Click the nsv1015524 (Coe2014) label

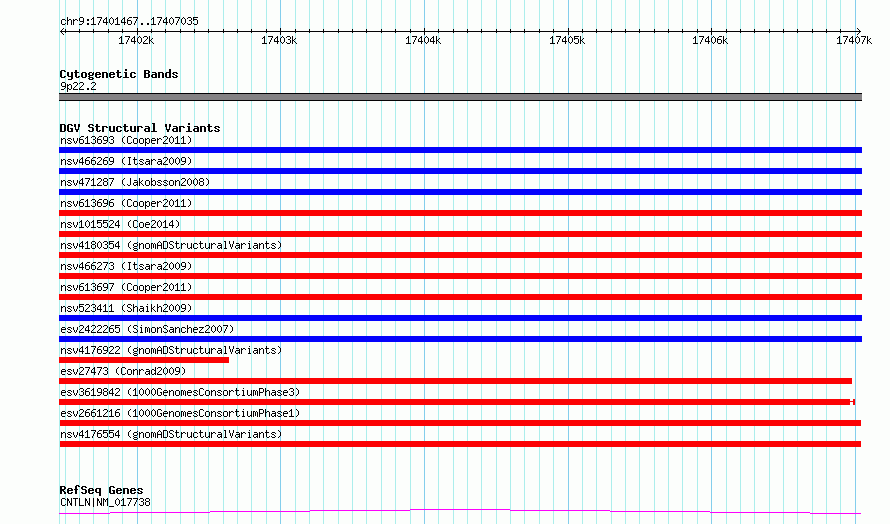click(120, 224)
